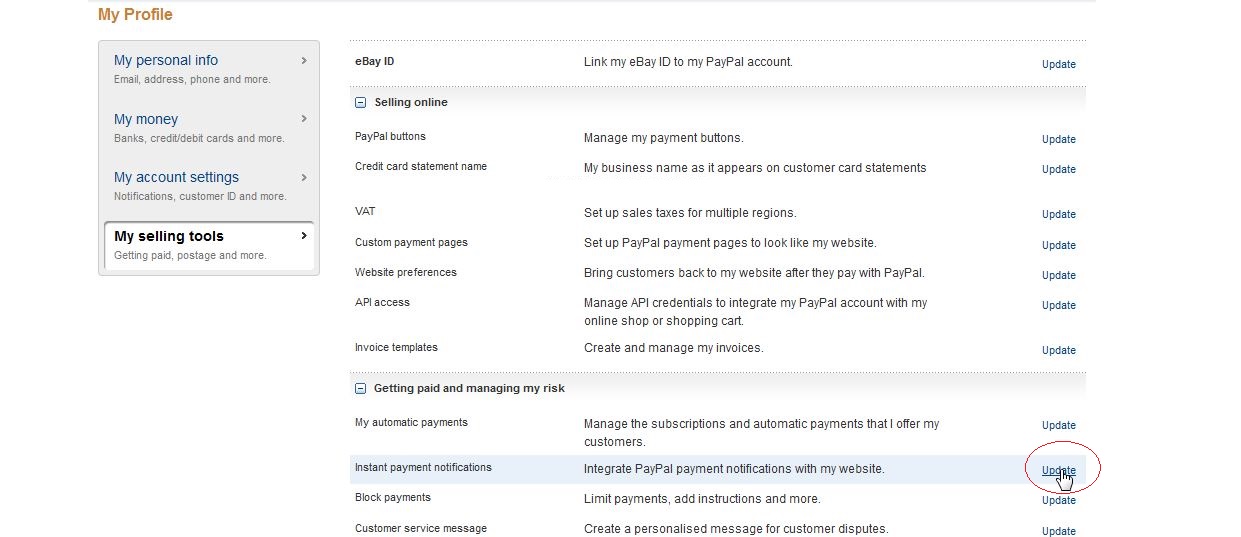
Task: Click chevron arrow beside My selling tools
Action: [x=304, y=236]
